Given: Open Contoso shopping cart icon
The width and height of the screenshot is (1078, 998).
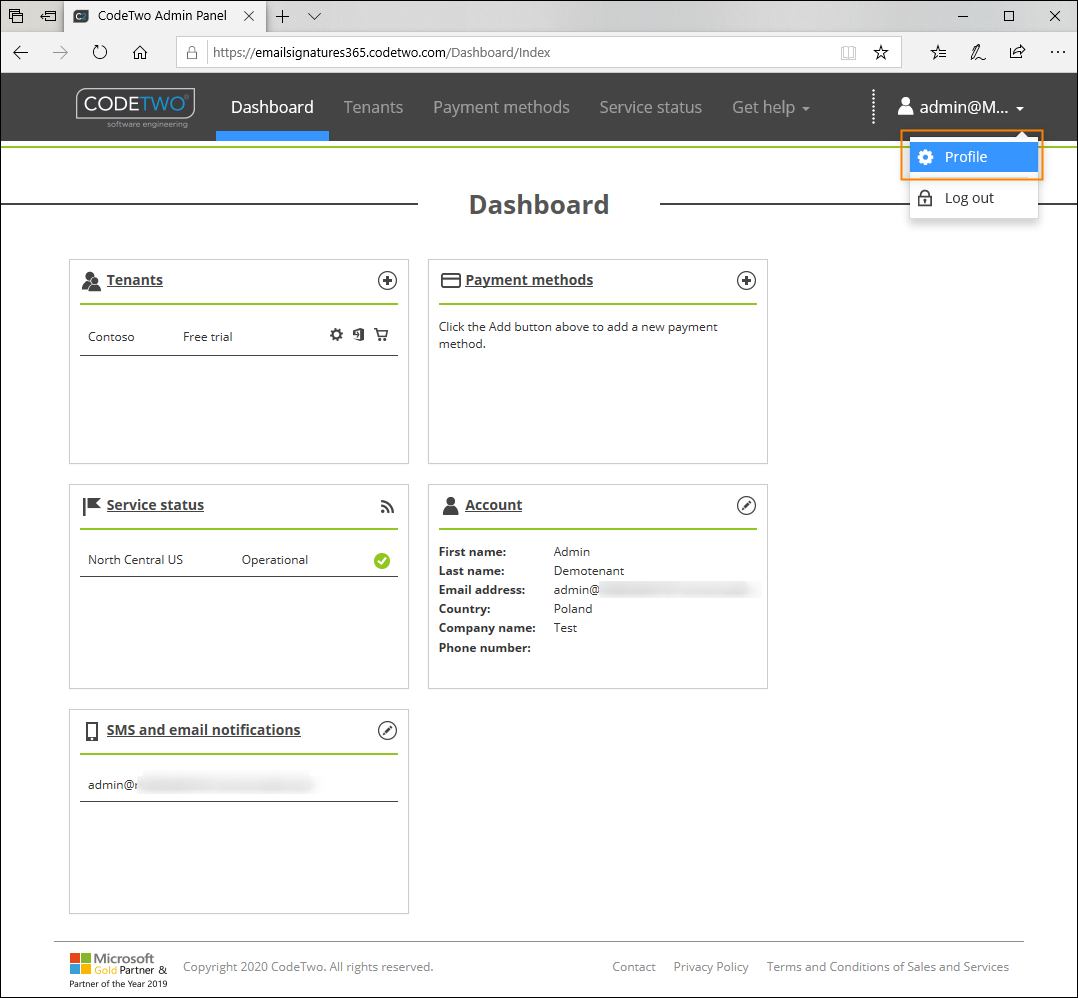Looking at the screenshot, I should tap(381, 335).
